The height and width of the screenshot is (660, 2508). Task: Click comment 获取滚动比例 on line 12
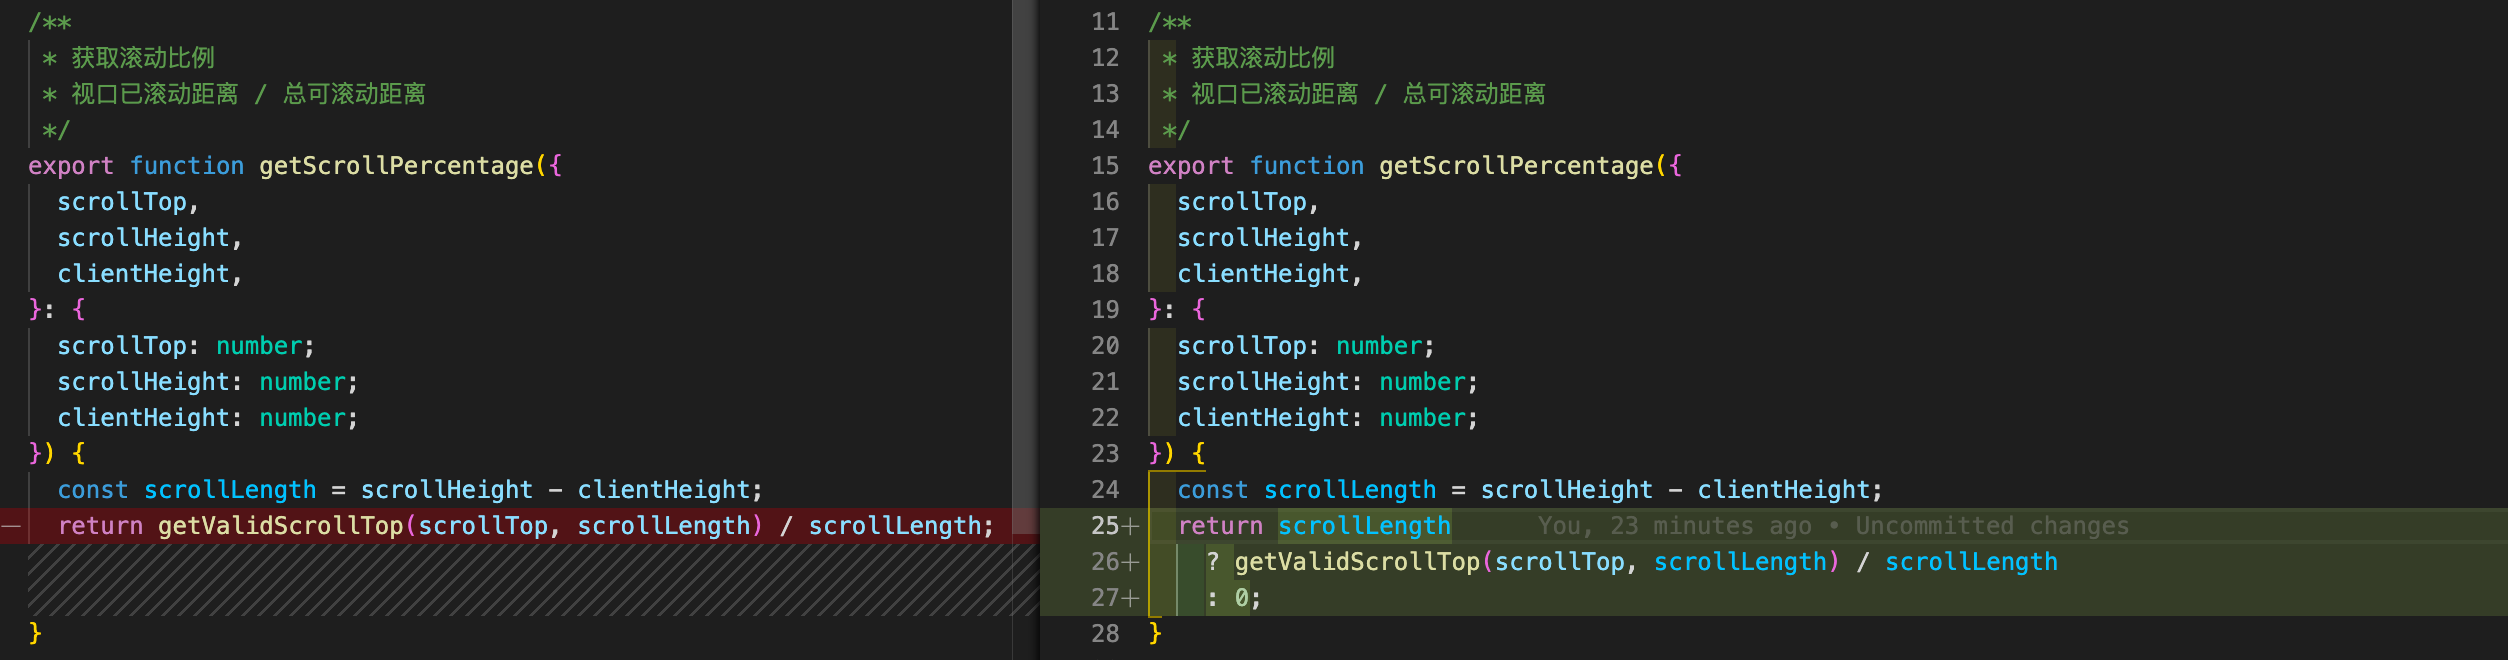click(x=1263, y=58)
